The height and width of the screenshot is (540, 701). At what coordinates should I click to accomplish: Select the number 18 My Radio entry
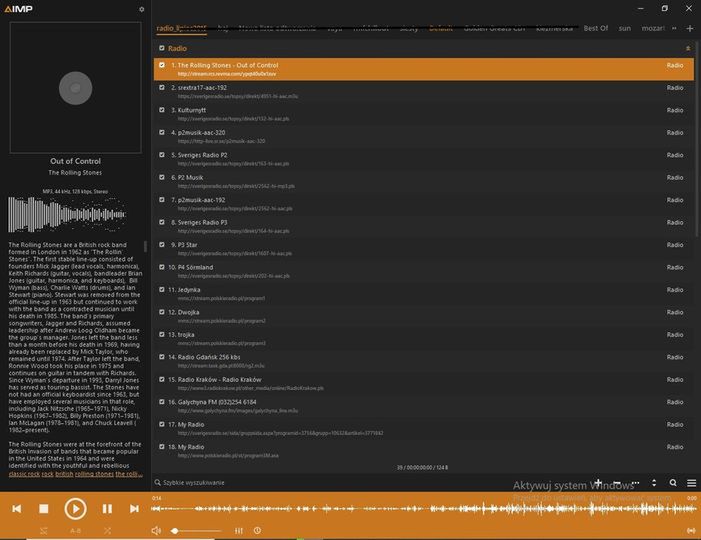(x=424, y=451)
